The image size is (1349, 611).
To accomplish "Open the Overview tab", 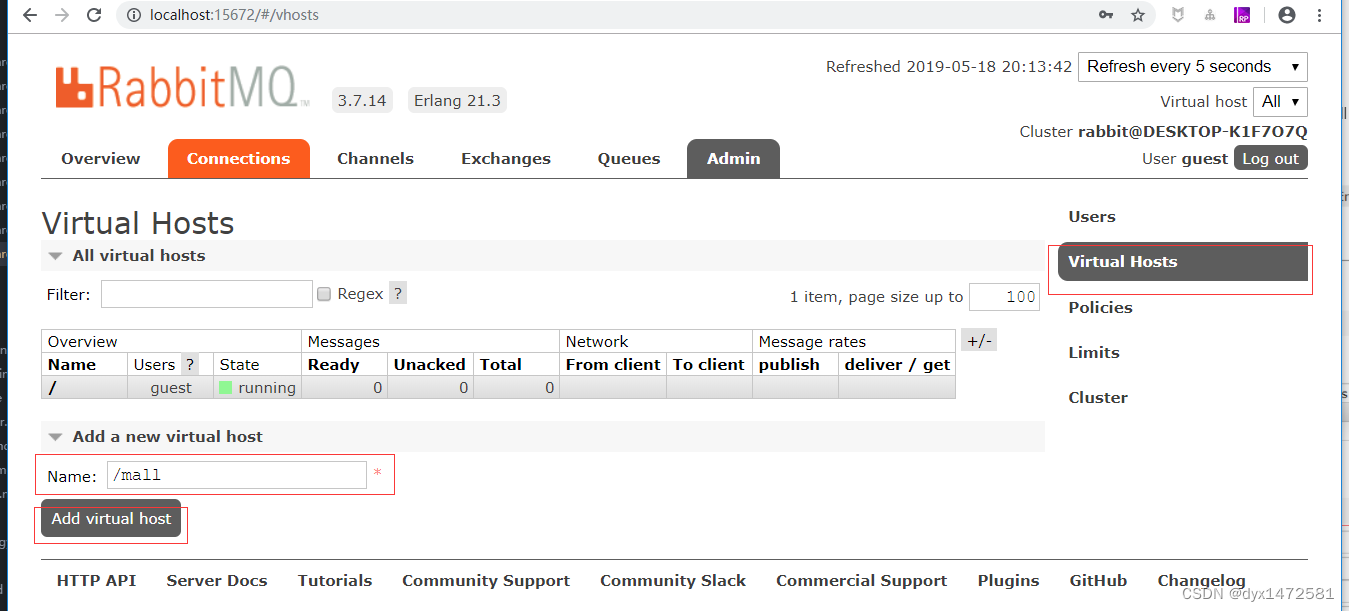I will (x=101, y=159).
